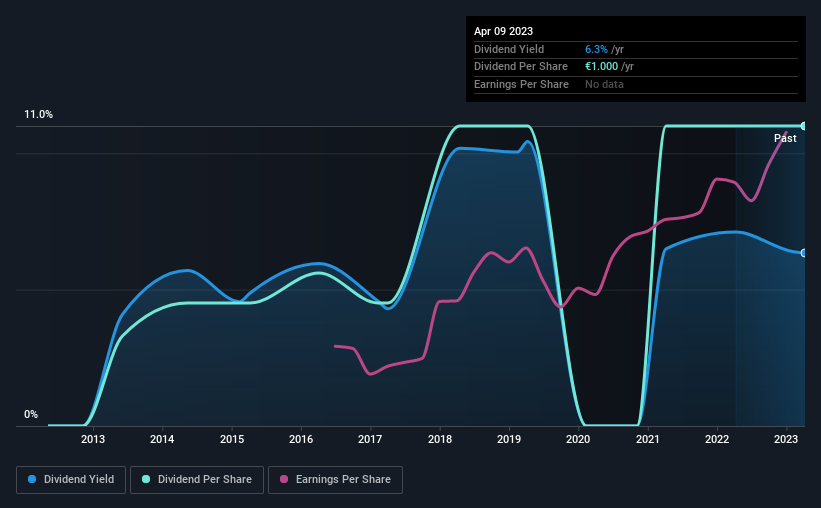This screenshot has width=821, height=508.
Task: Click the Apr 09 2023 tooltip date header
Action: click(503, 31)
